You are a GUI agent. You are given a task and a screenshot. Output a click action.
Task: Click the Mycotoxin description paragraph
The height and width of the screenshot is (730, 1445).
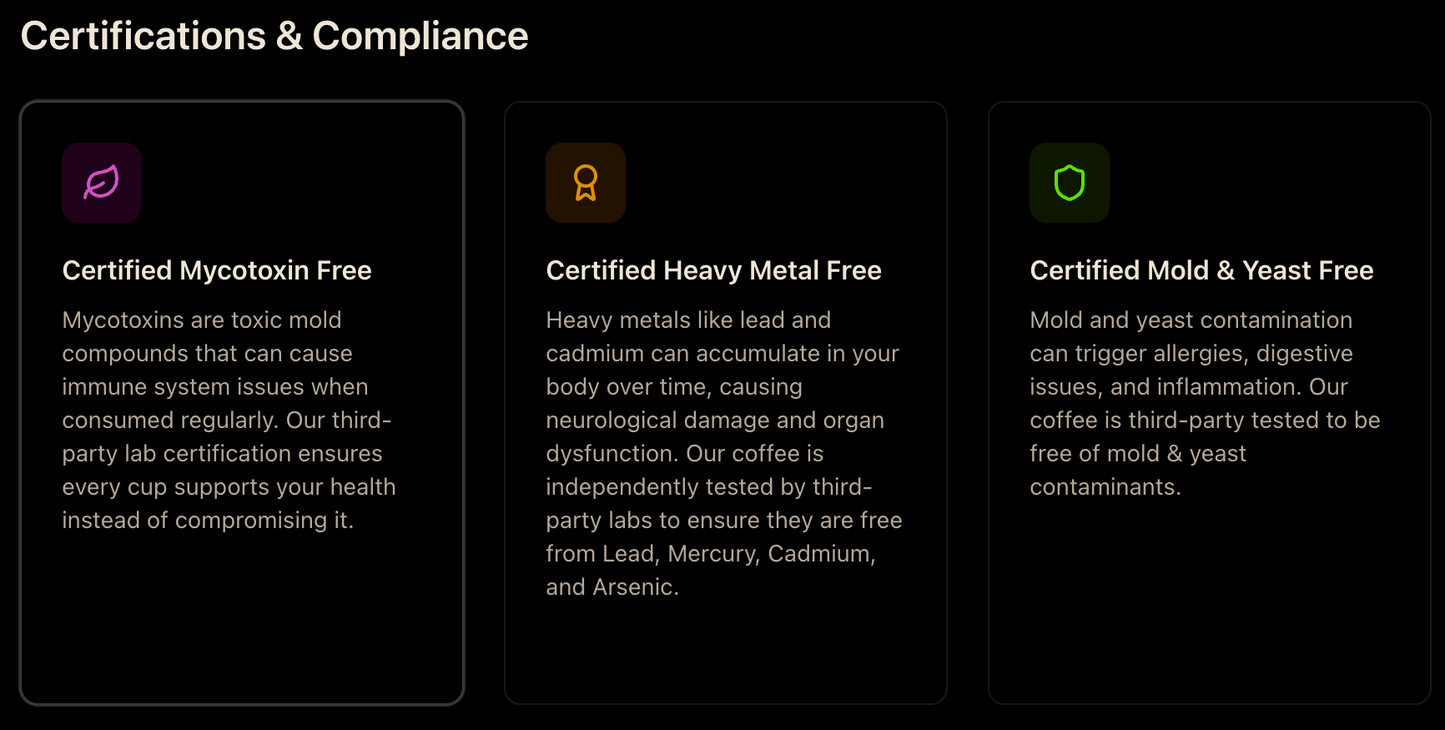click(230, 420)
